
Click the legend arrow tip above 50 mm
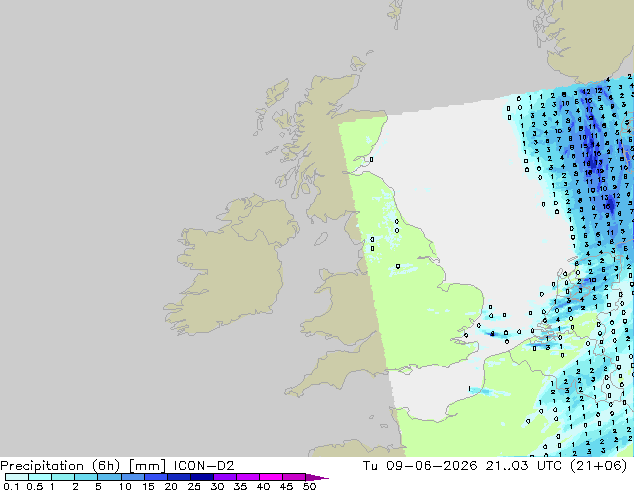(x=317, y=477)
